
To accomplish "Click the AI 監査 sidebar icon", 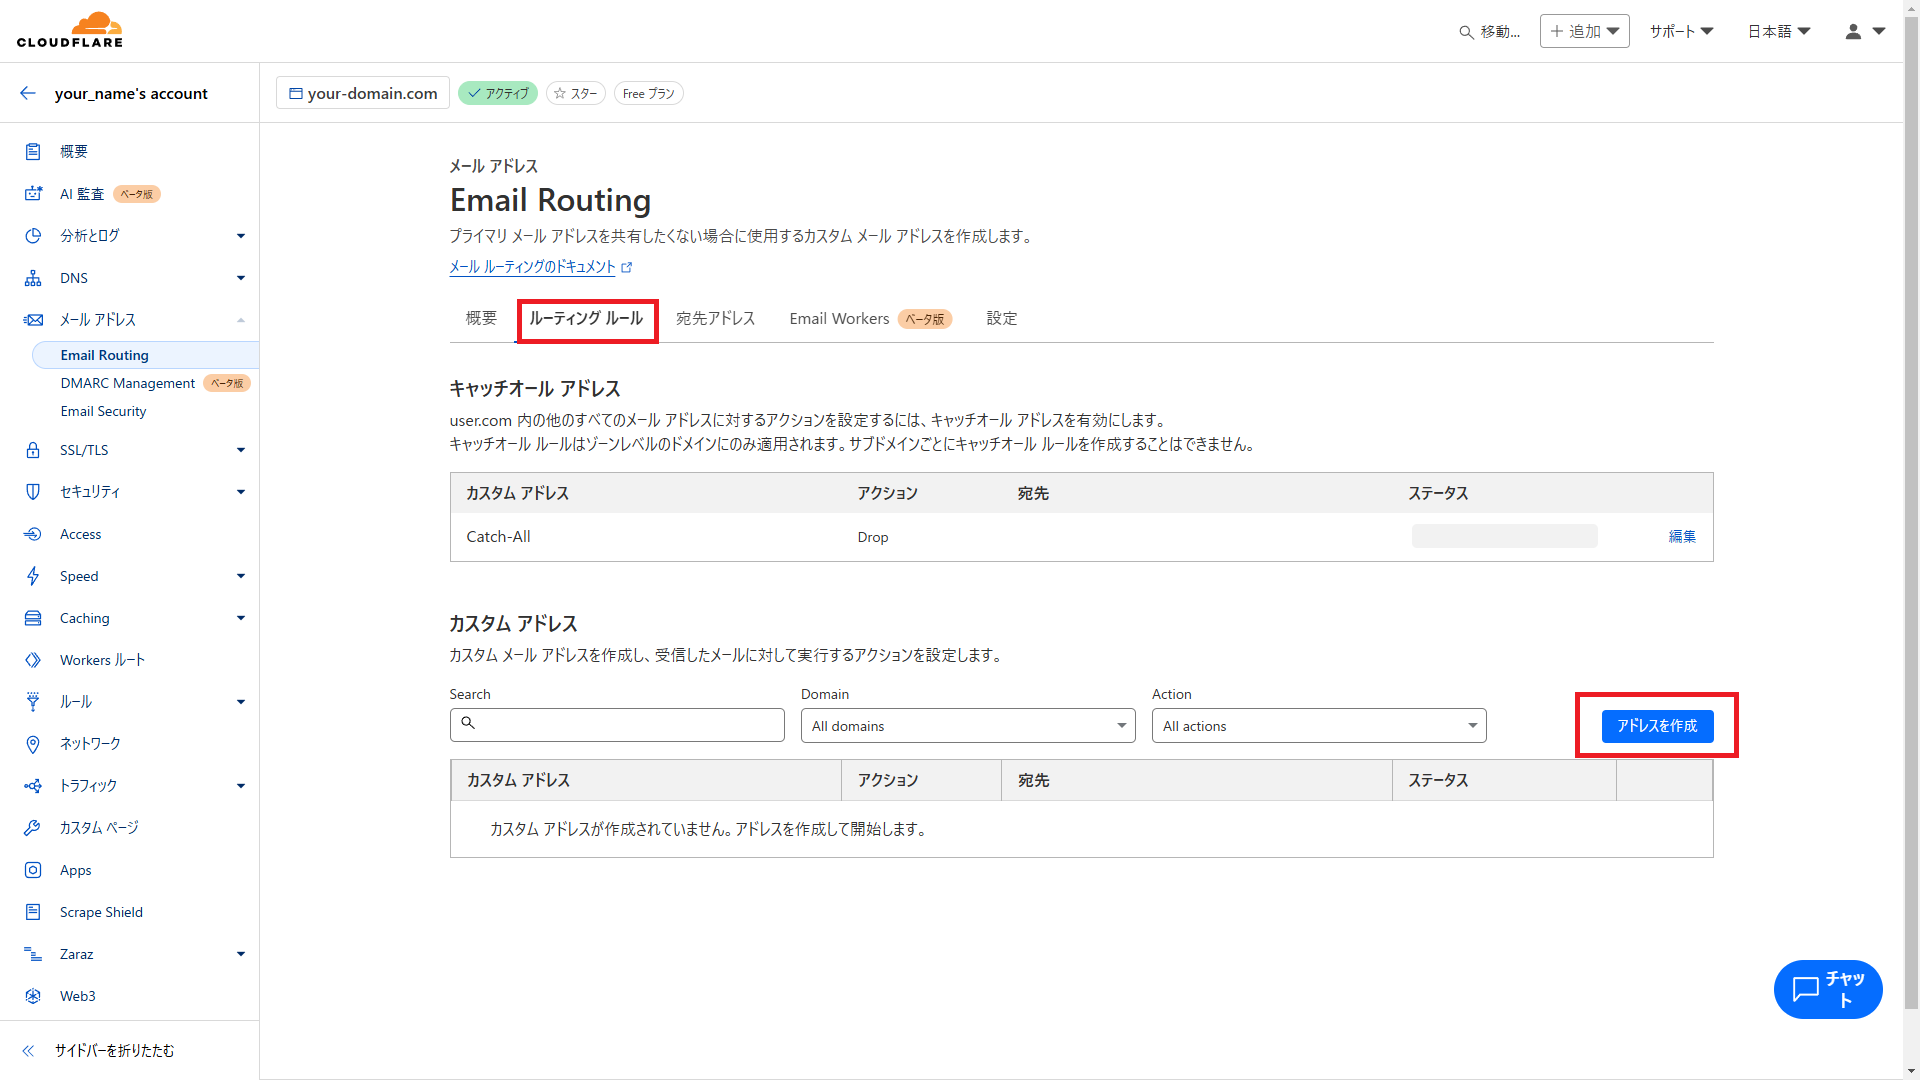I will 33,194.
